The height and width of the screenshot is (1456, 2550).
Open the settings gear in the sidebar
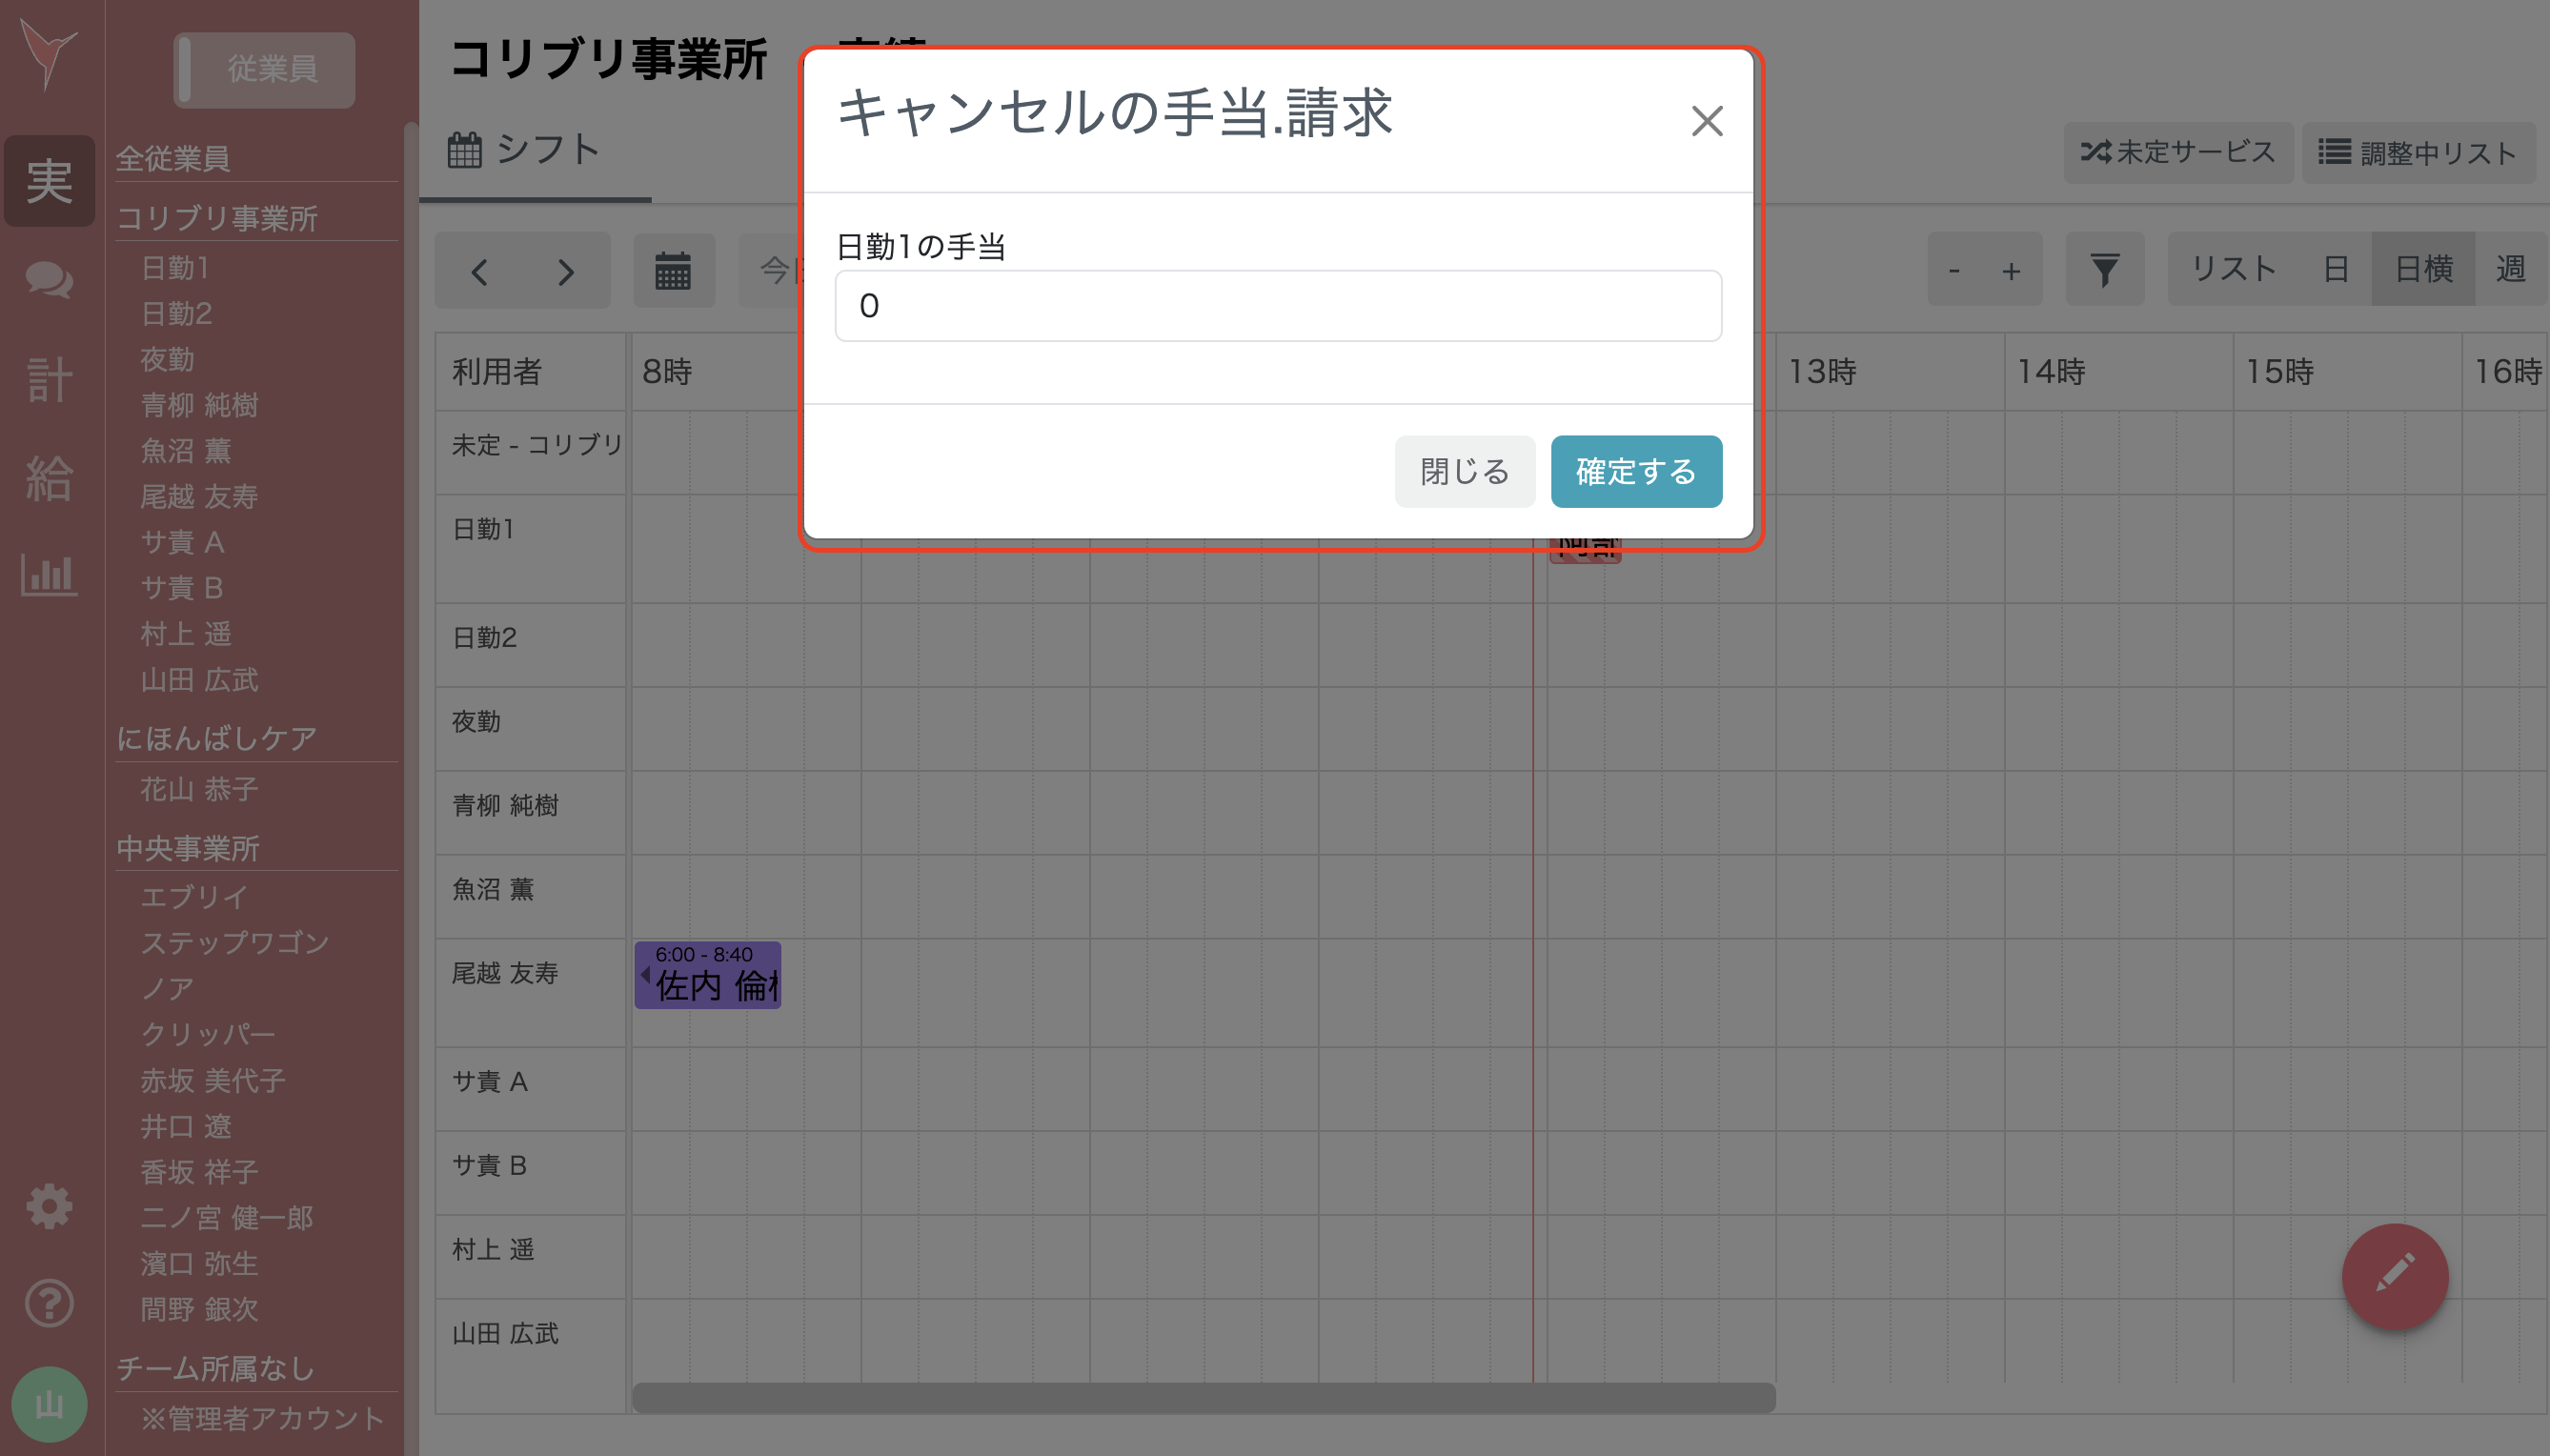[x=48, y=1205]
